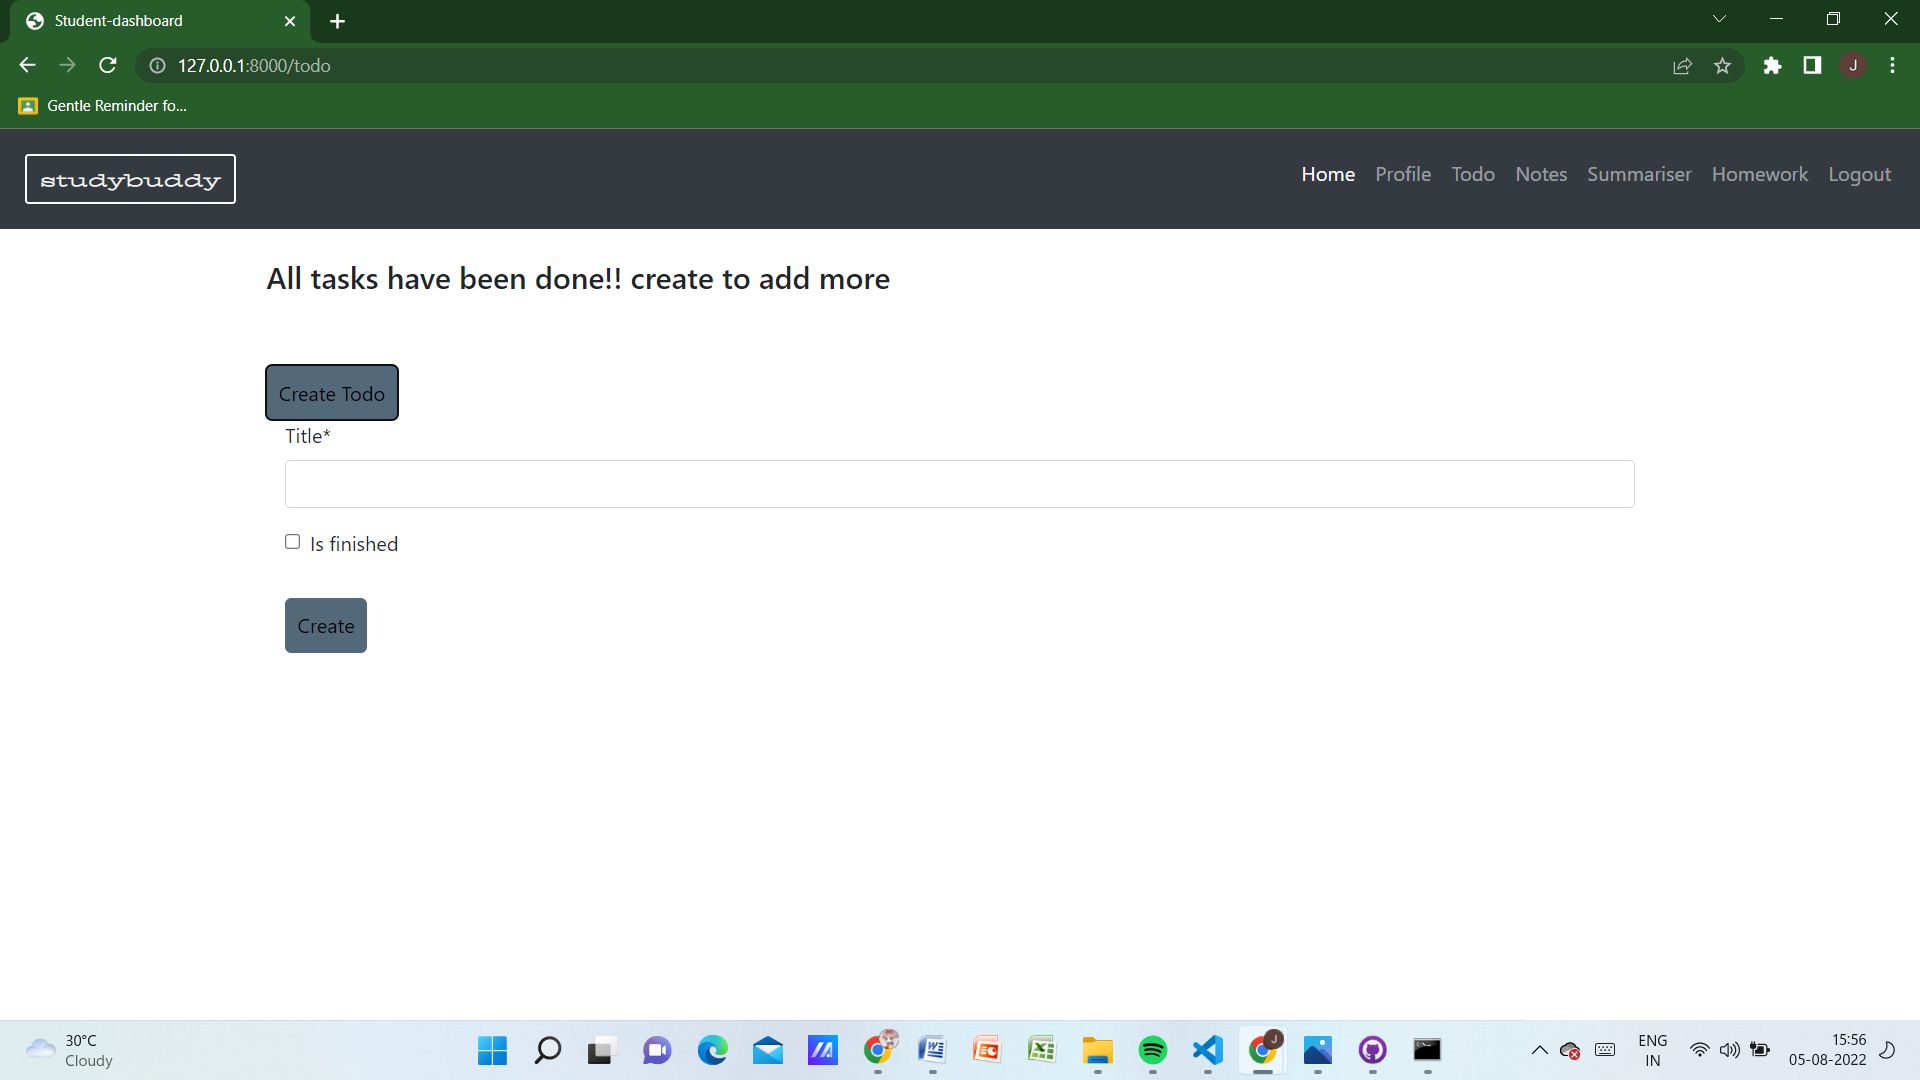This screenshot has height=1080, width=1920.
Task: Close the Student-dashboard tab
Action: pos(290,21)
